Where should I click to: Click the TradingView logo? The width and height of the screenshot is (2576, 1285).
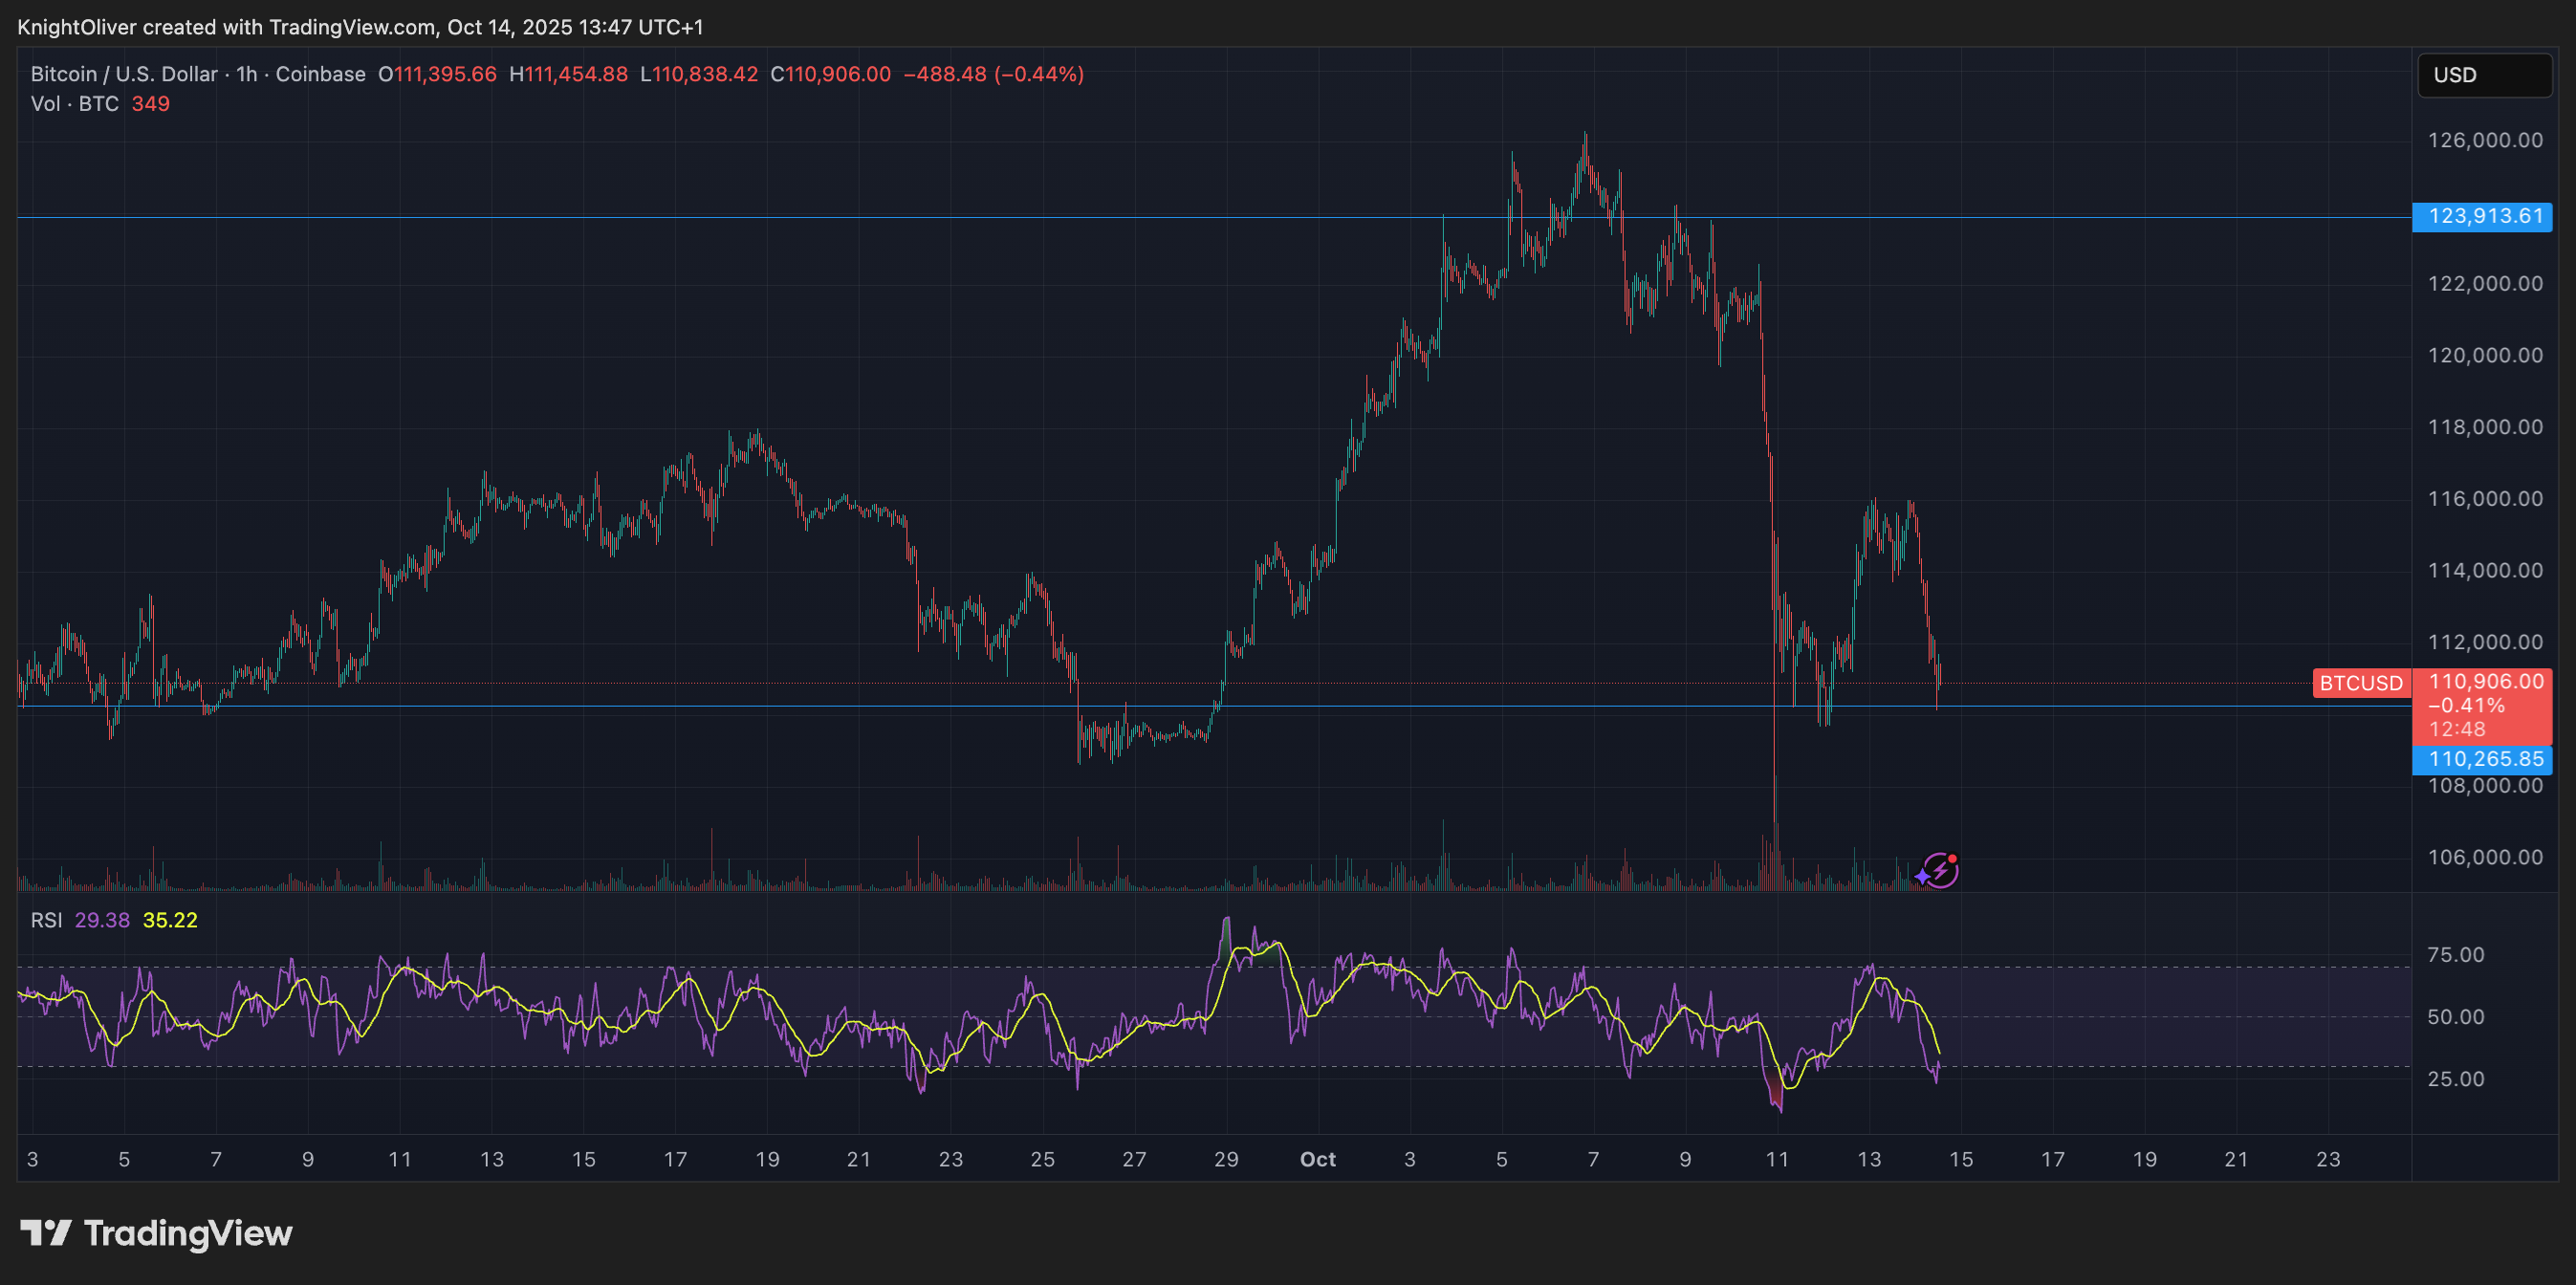[x=156, y=1233]
